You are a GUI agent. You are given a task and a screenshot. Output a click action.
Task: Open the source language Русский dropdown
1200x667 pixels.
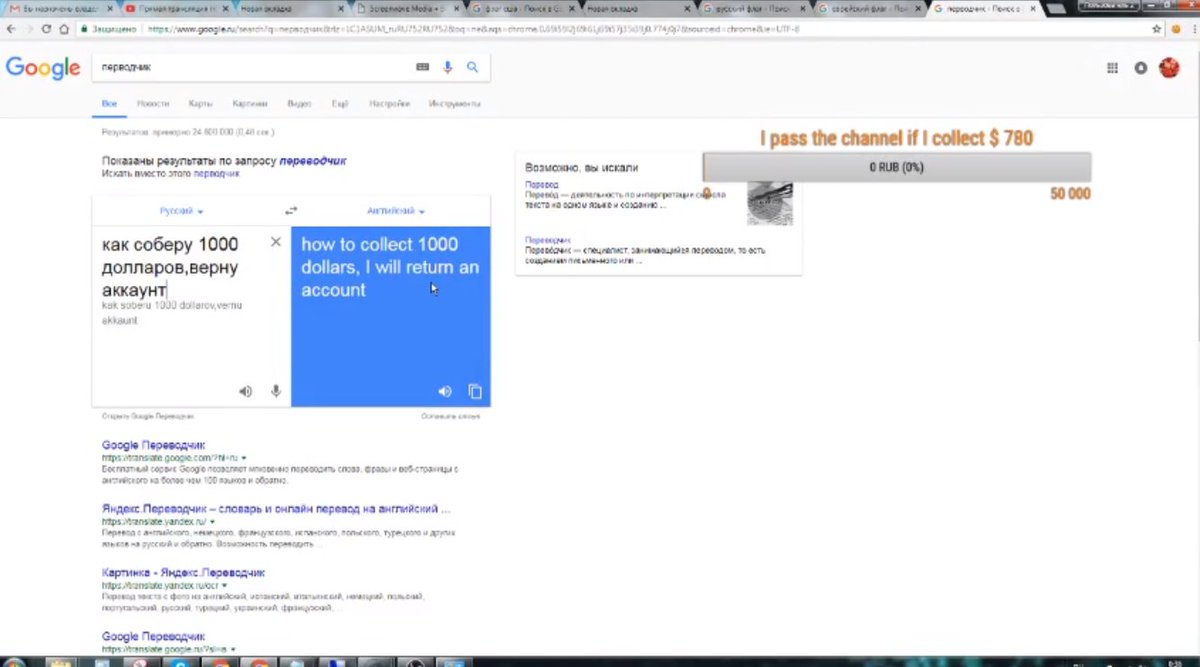(182, 211)
